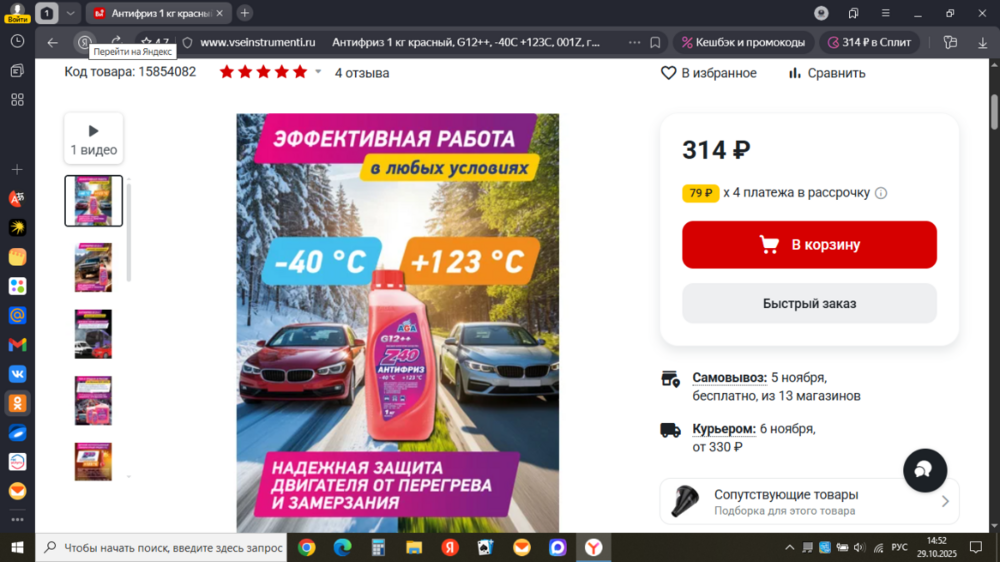Select the Антифриз 1 кг красный tab
This screenshot has height=562, width=1000.
point(158,13)
